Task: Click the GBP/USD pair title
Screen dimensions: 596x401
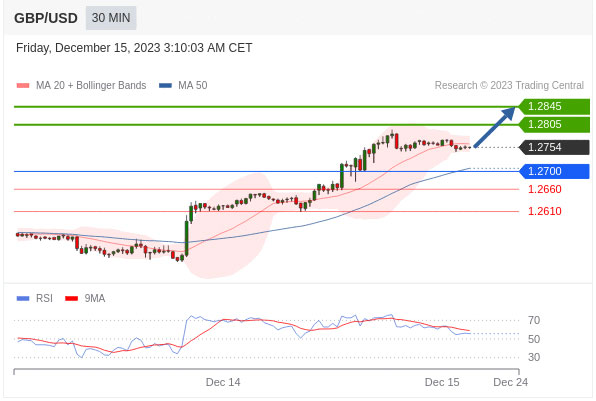Action: tap(46, 18)
